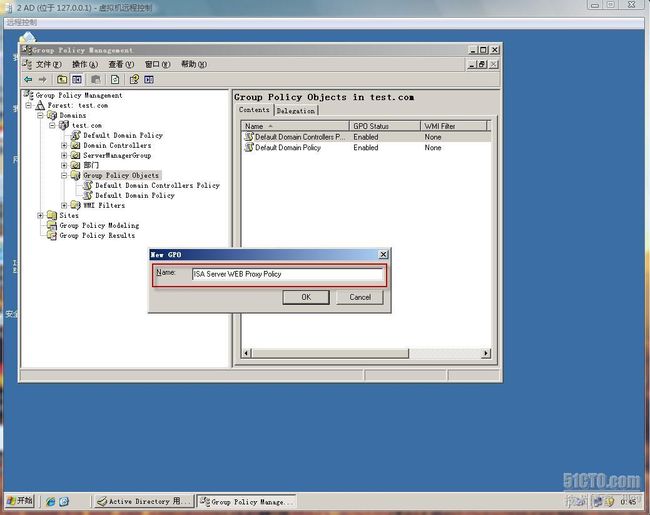650x515 pixels.
Task: Click None WMI filter of Default Domain Controllers row
Action: 433,136
